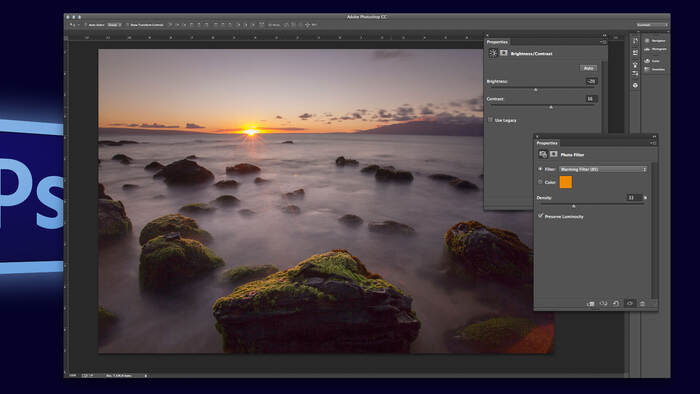
Task: Open the Swatches panel icon
Action: click(647, 69)
